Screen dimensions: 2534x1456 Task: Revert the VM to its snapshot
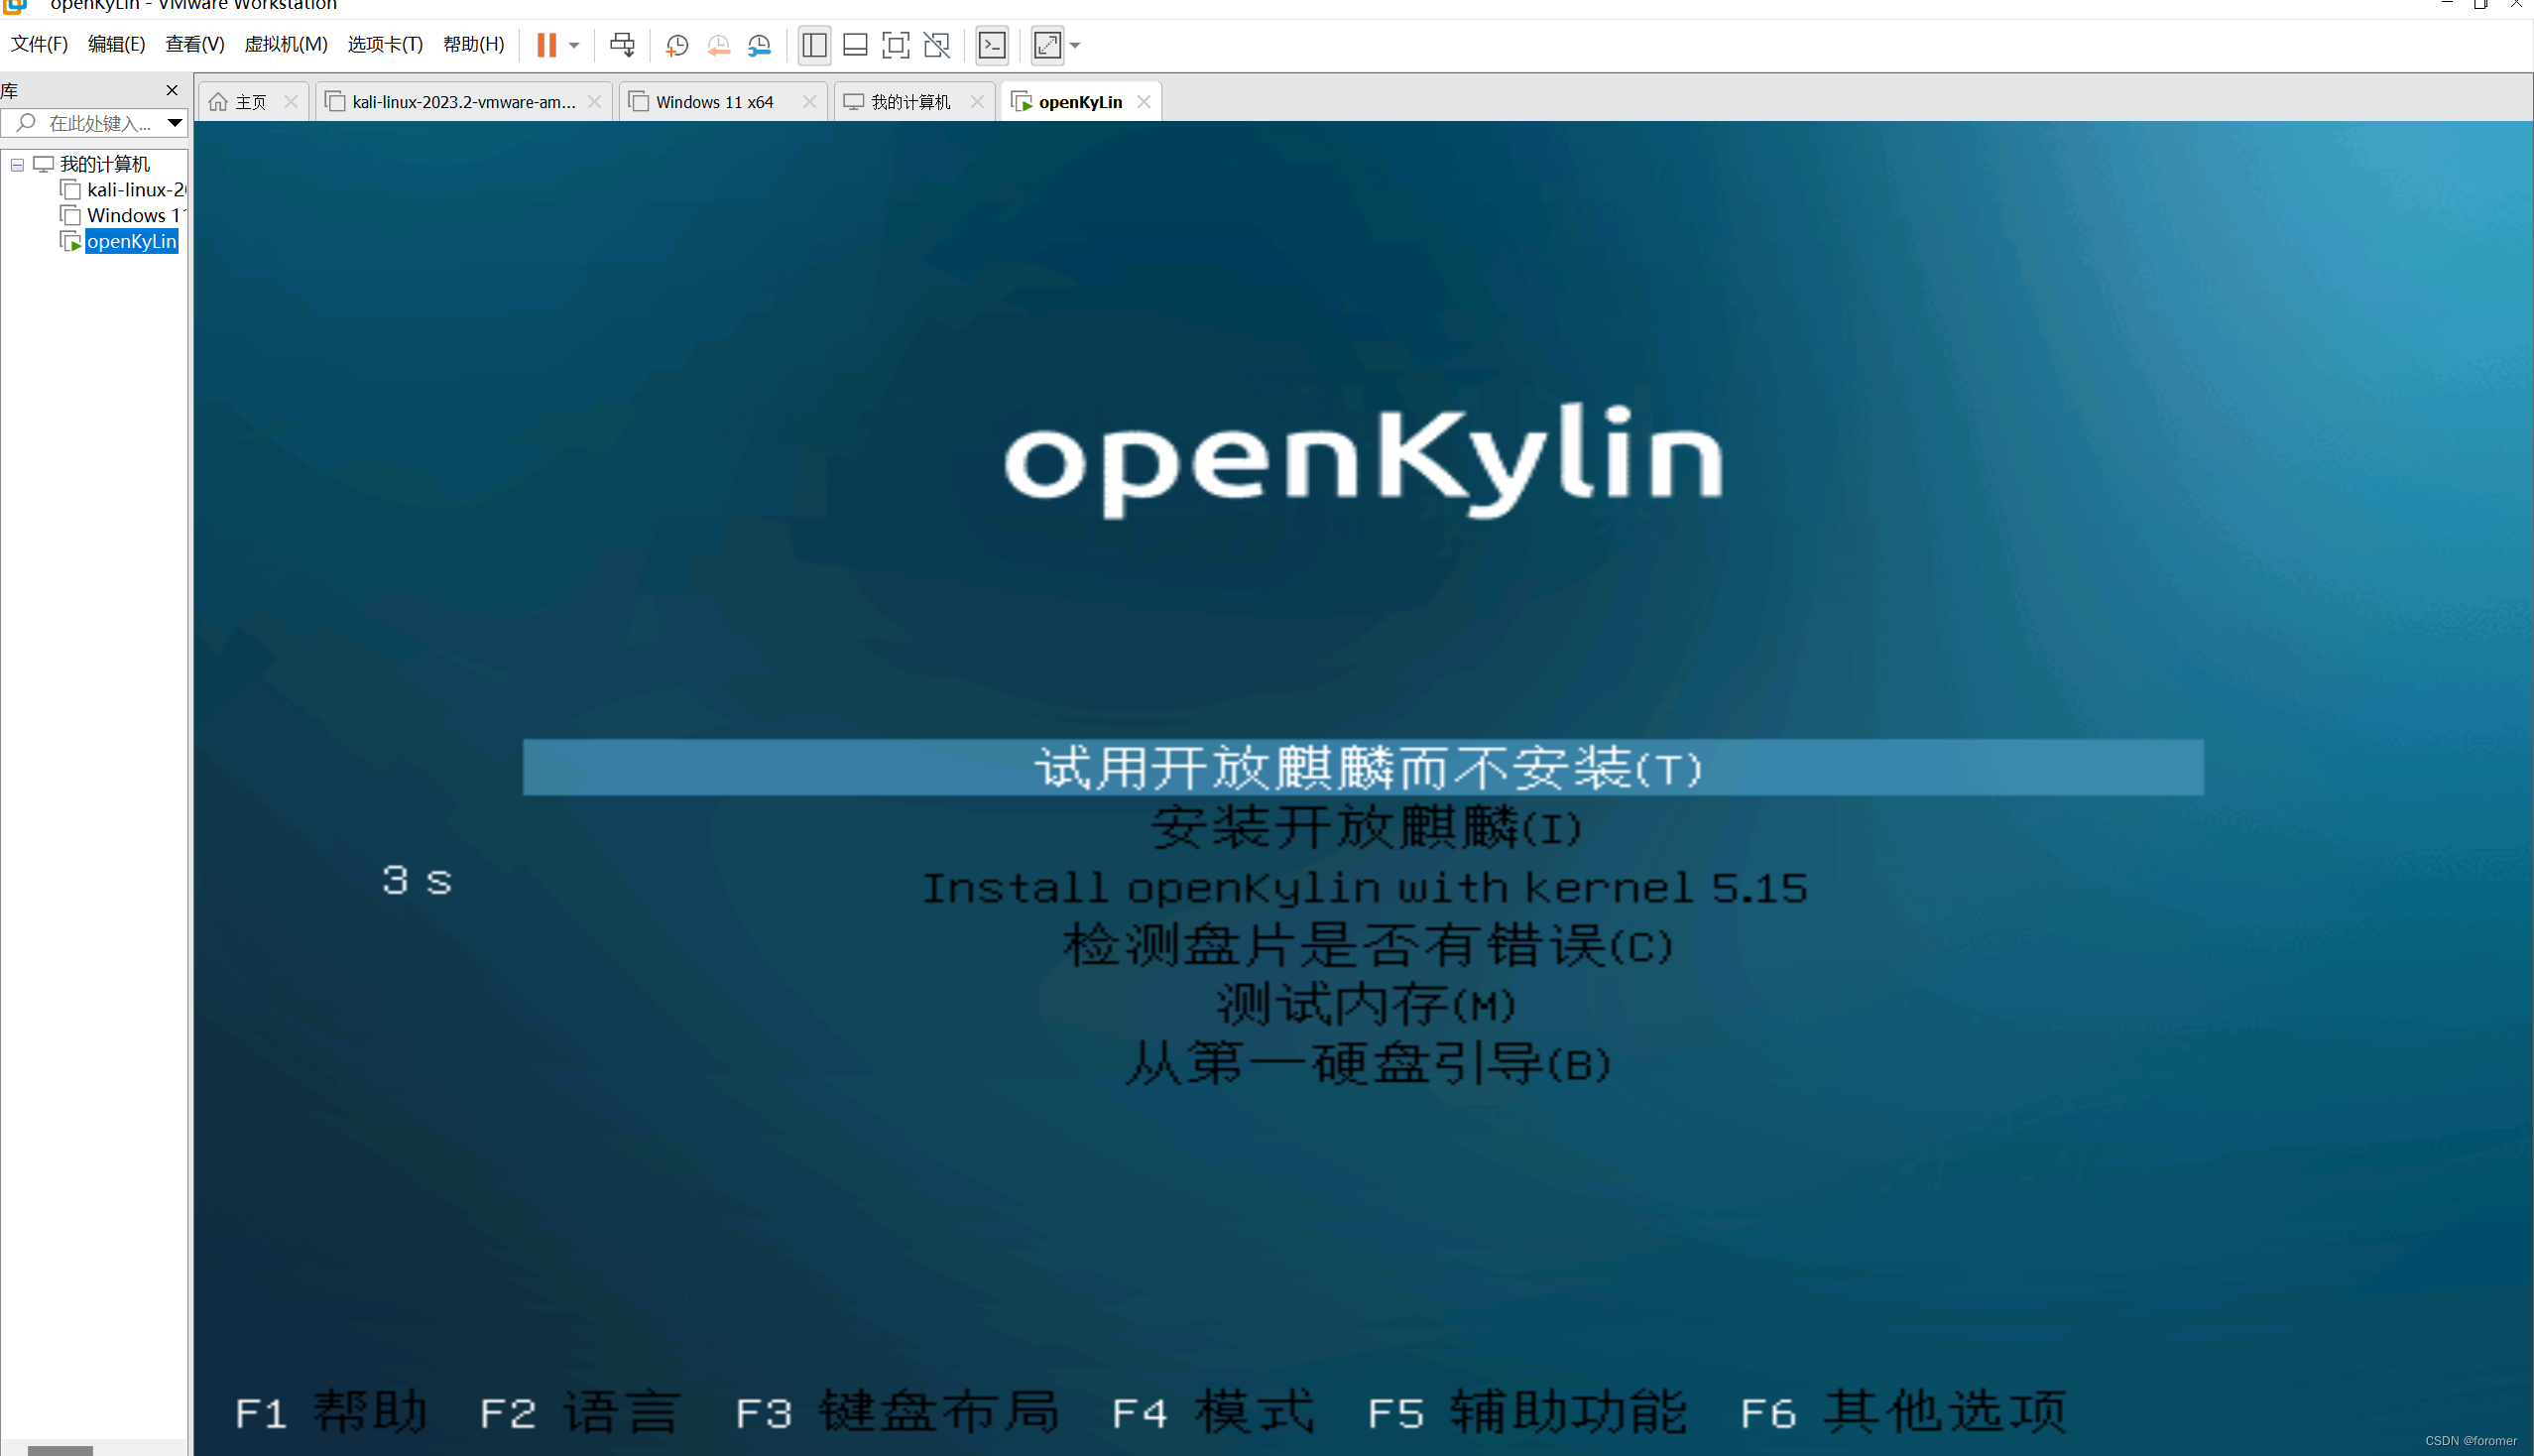point(718,45)
